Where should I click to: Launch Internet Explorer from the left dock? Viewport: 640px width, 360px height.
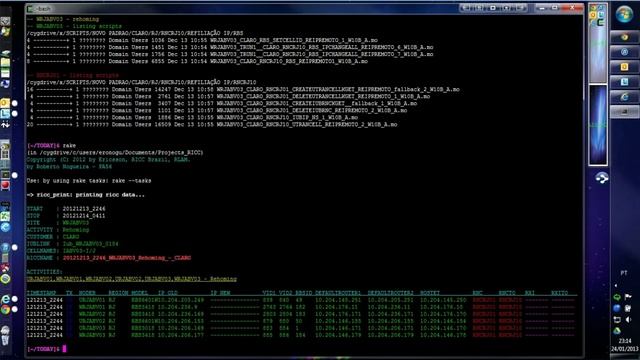tap(5, 299)
